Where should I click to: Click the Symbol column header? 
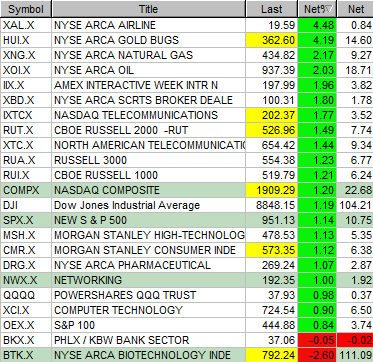[x=26, y=9]
